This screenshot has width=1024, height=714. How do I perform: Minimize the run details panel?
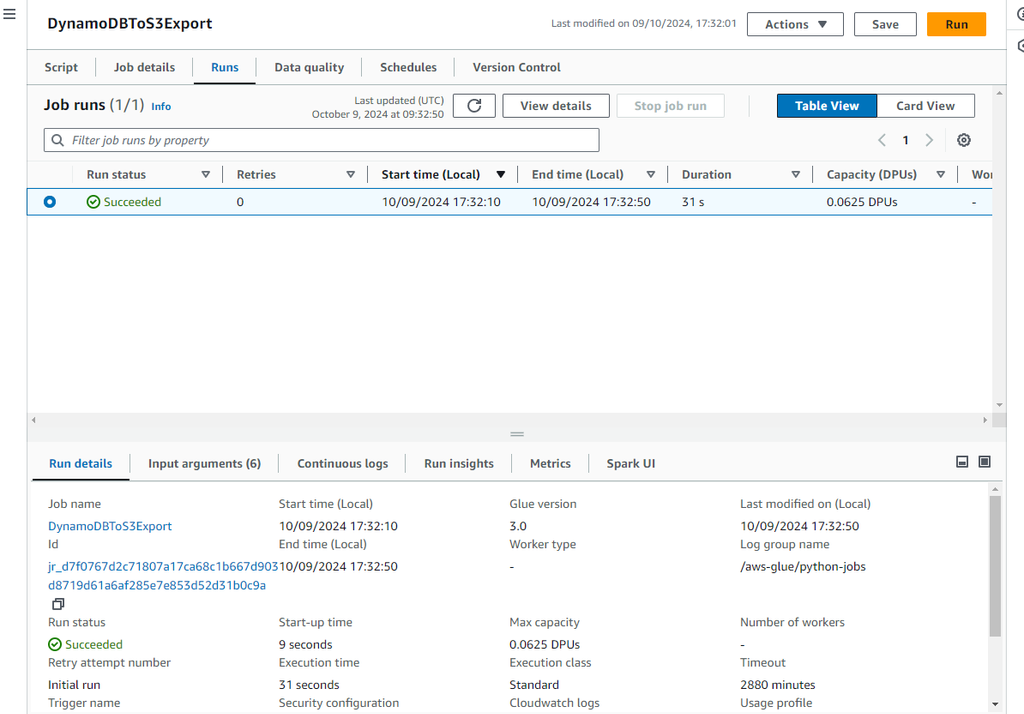(962, 462)
